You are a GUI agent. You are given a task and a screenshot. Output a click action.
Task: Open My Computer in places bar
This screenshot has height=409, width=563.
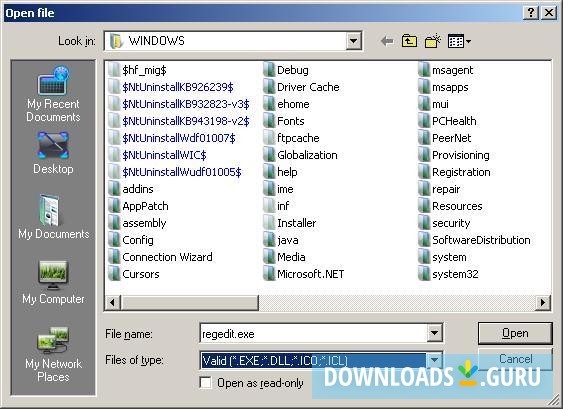click(x=53, y=283)
